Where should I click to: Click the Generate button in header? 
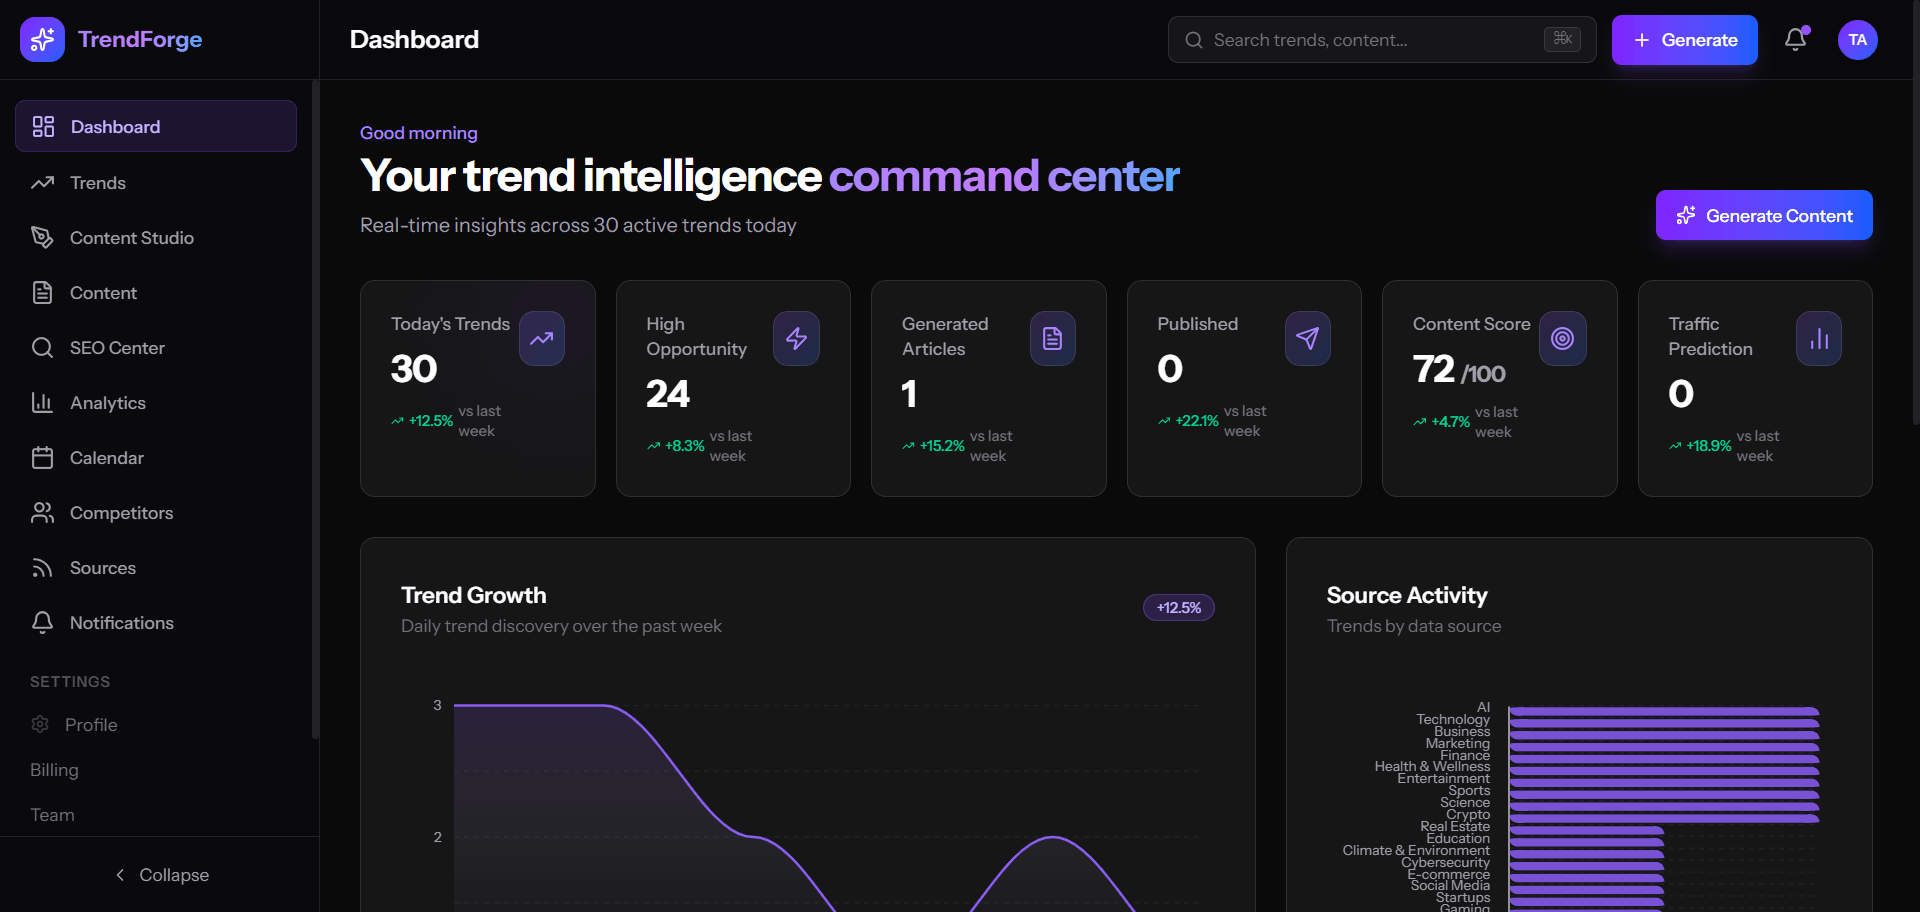1684,40
